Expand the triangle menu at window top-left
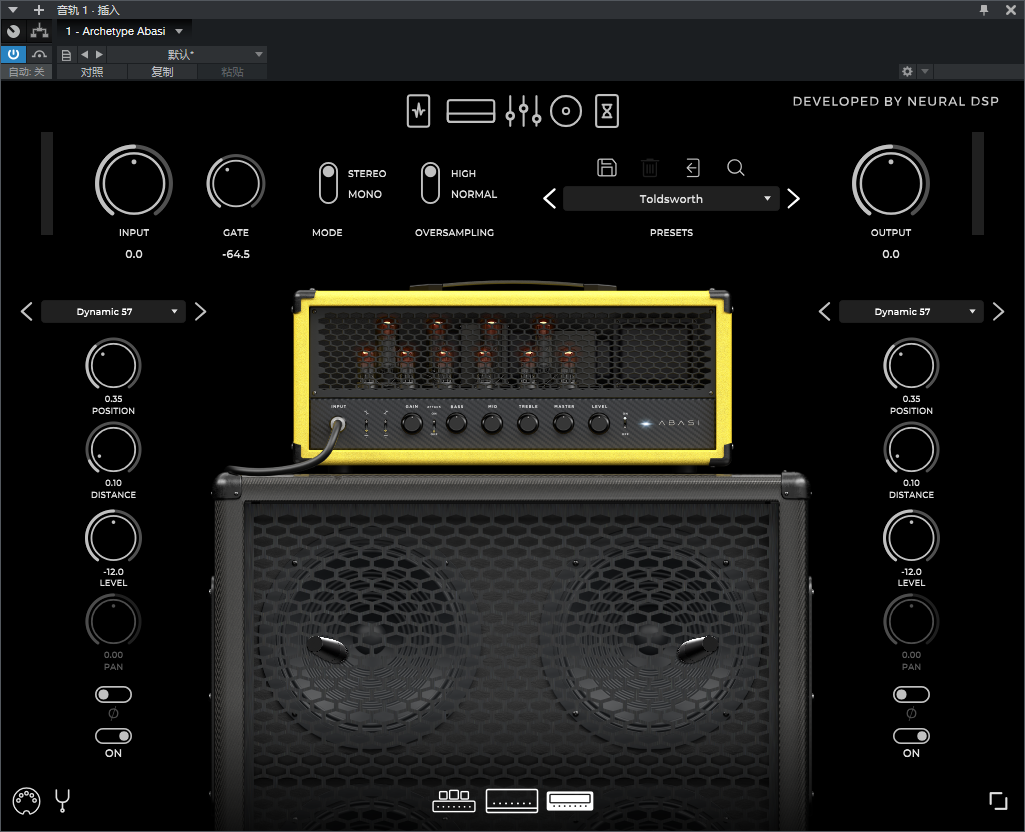 click(12, 10)
